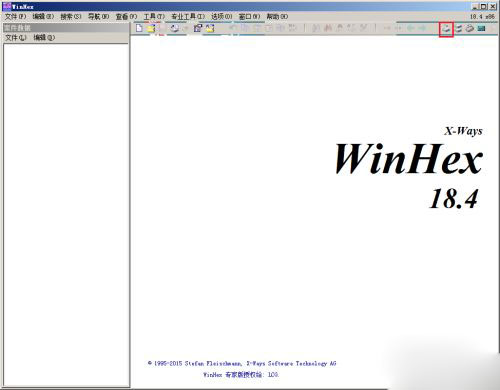Open the 帮助(H) help menu
The width and height of the screenshot is (500, 390).
tap(277, 16)
